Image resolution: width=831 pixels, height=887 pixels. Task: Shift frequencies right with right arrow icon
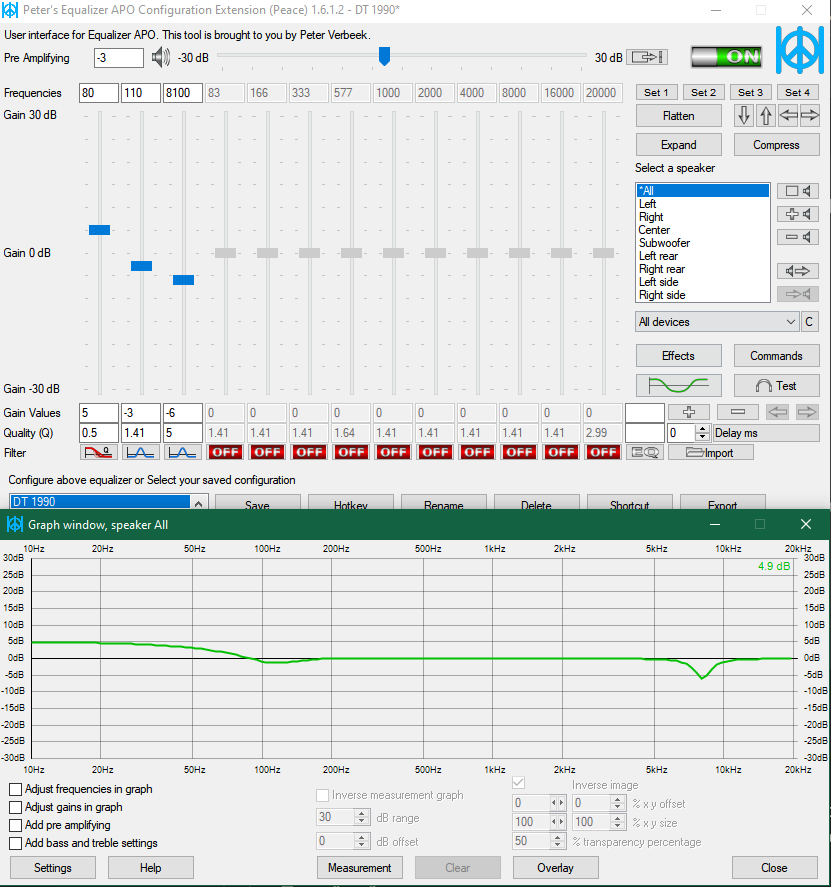click(x=810, y=115)
